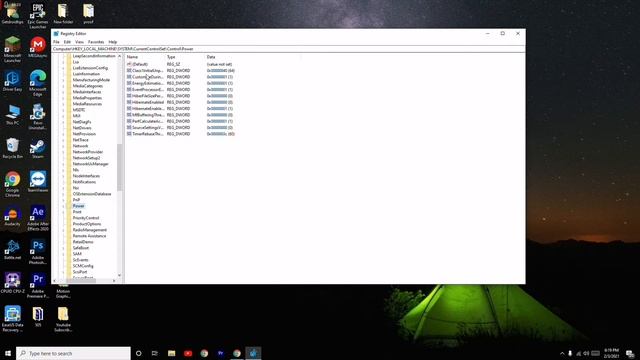The height and width of the screenshot is (360, 640).
Task: Show hidden system tray icons chevron
Action: click(562, 353)
